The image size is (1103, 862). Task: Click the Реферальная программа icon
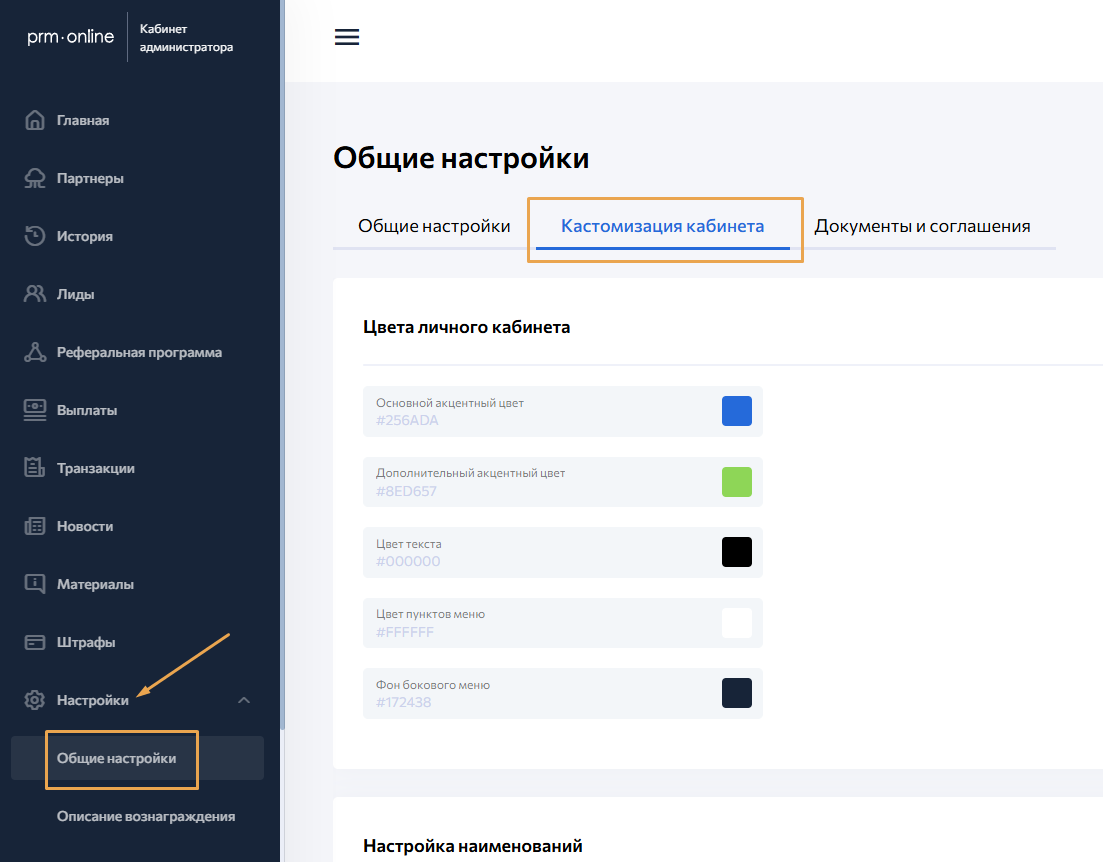[35, 352]
